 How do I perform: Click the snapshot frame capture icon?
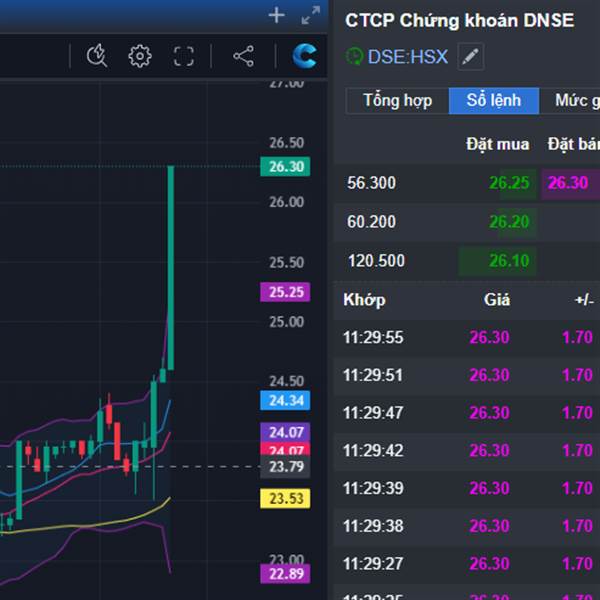tap(184, 56)
